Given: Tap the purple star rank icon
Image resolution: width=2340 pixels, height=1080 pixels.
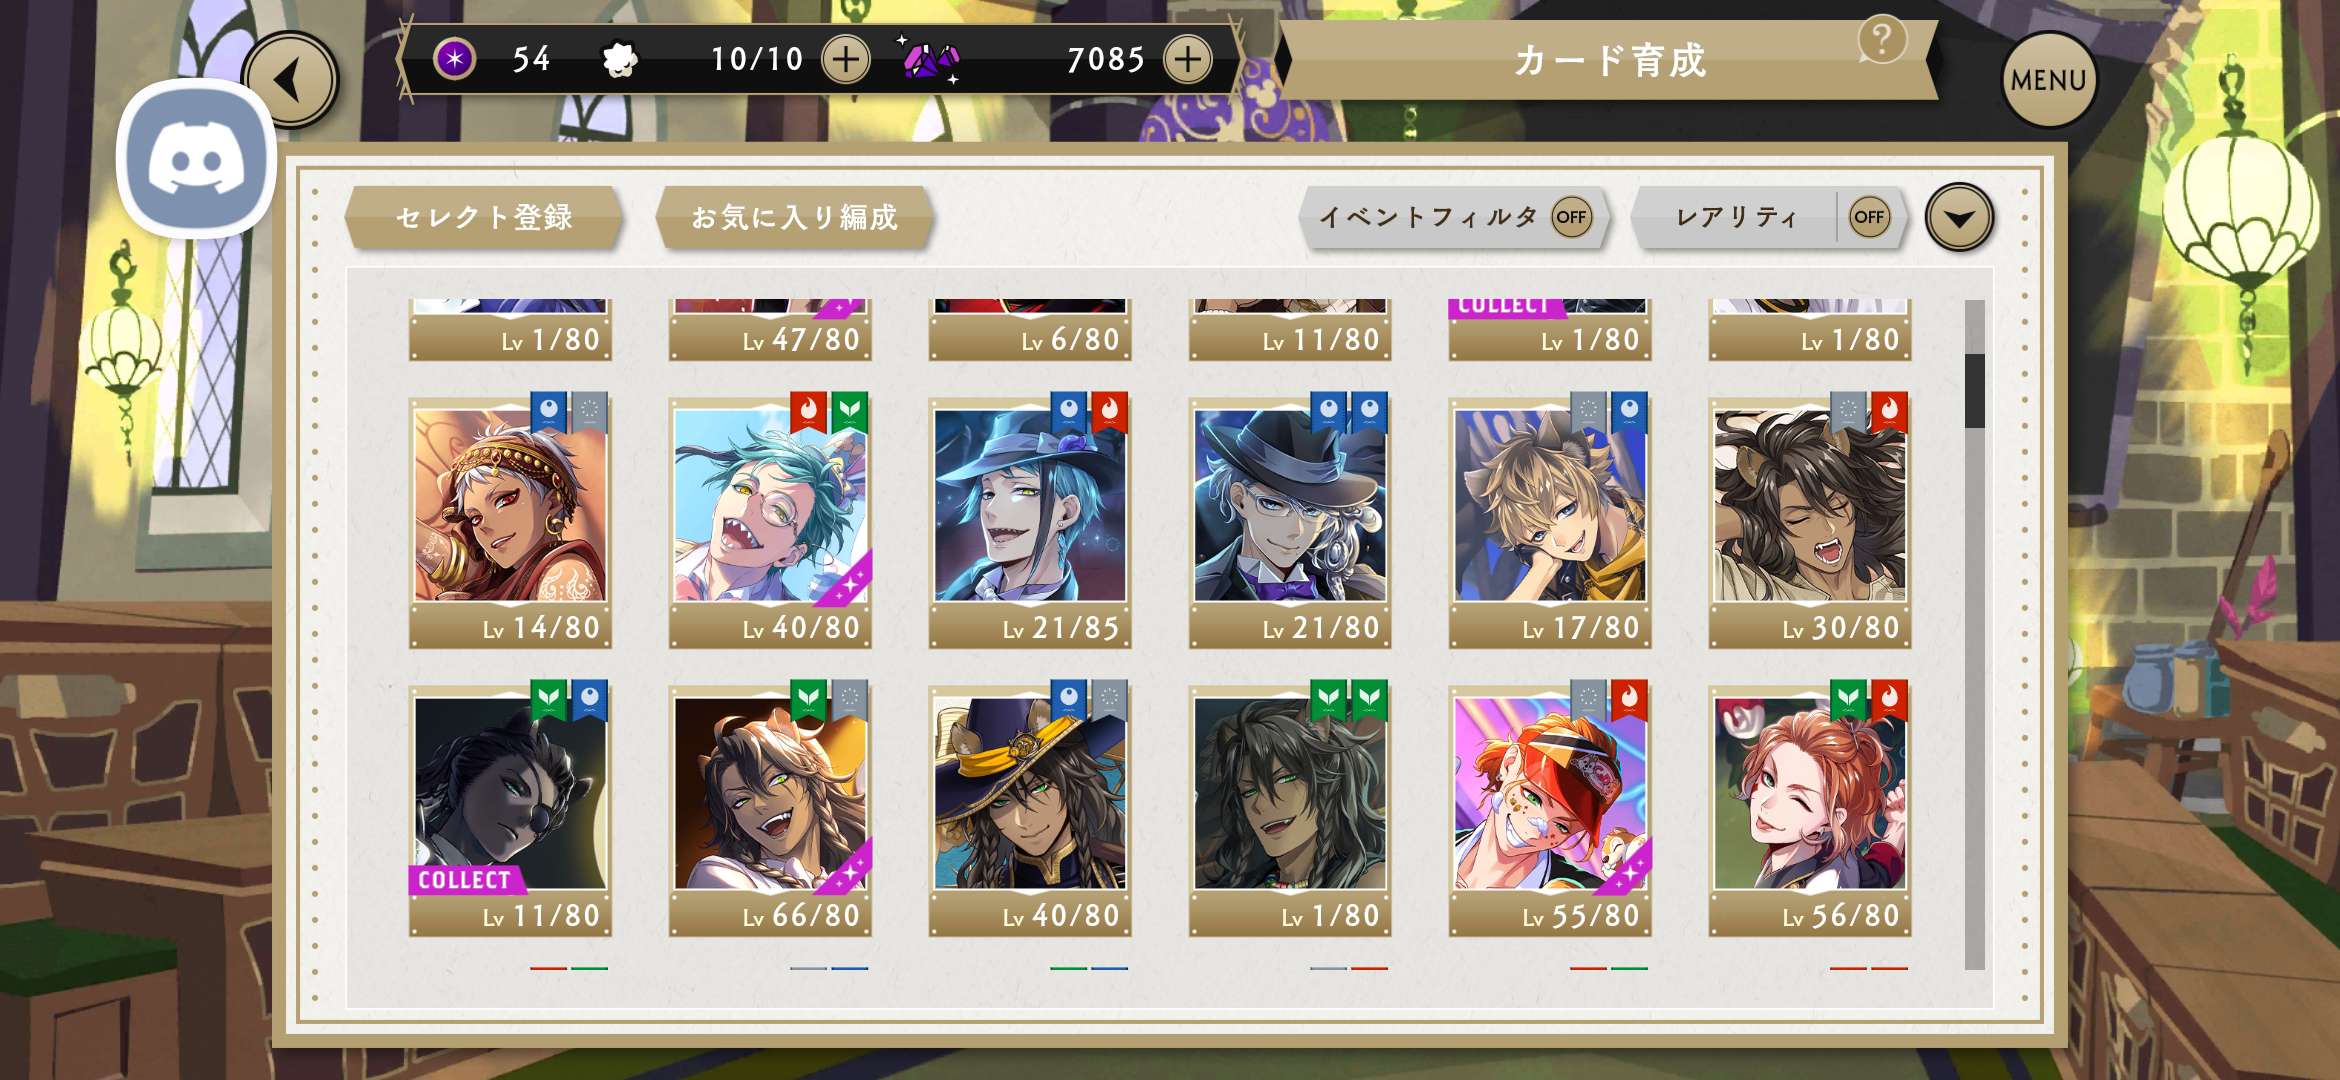Looking at the screenshot, I should 455,59.
